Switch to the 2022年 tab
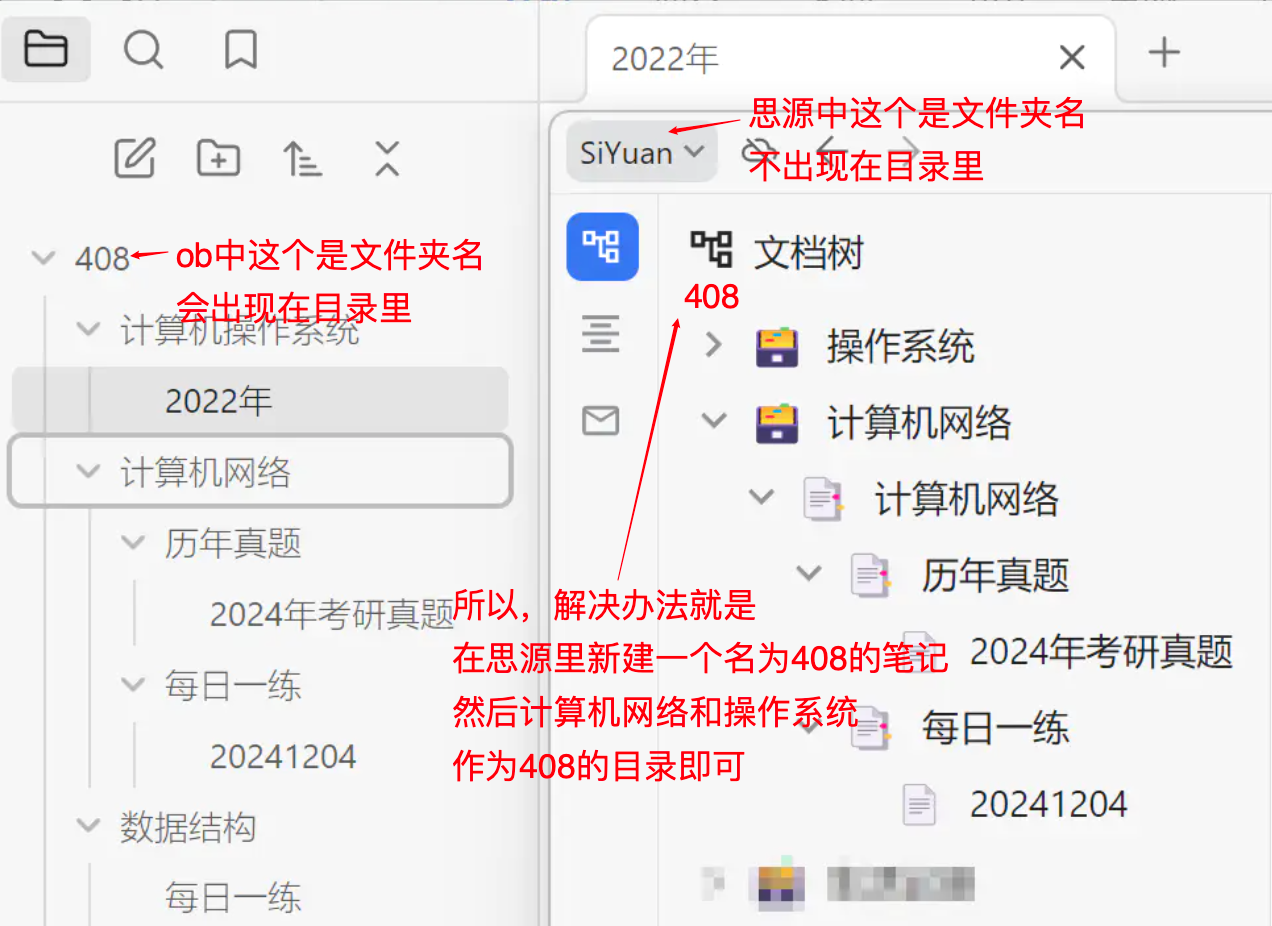 [x=665, y=58]
